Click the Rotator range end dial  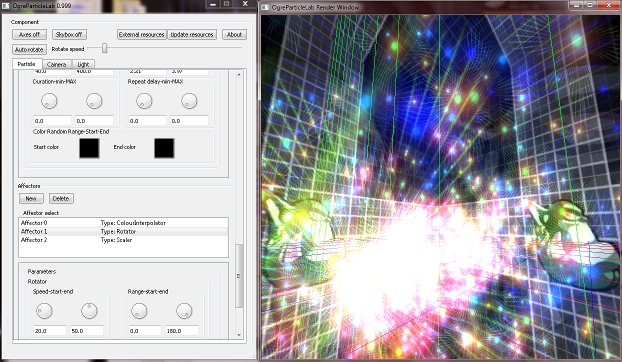tap(184, 311)
